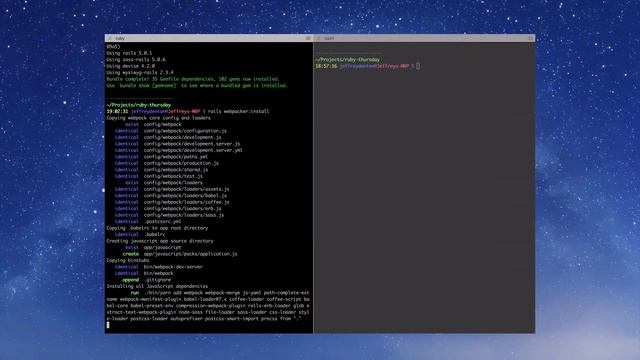Image resolution: width=640 pixels, height=360 pixels.
Task: Click 'Installing all JavaScript dependencies' line
Action: coord(157,287)
